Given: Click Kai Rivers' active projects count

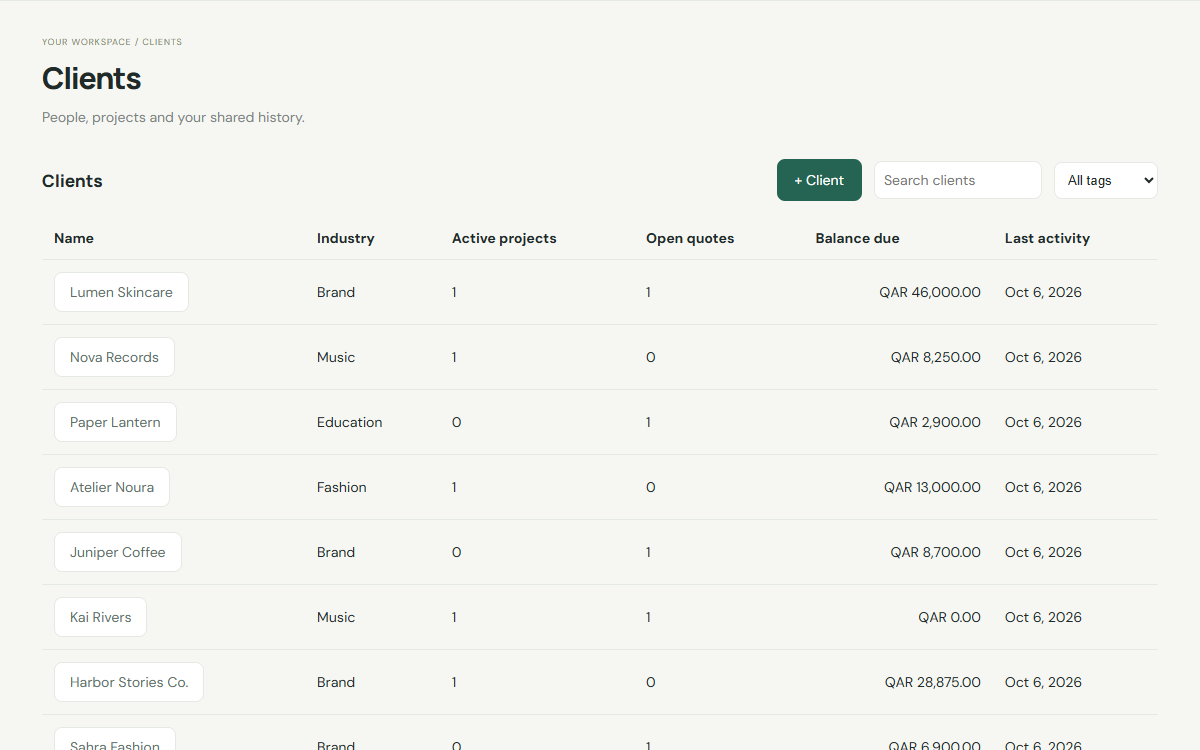Looking at the screenshot, I should click(454, 617).
